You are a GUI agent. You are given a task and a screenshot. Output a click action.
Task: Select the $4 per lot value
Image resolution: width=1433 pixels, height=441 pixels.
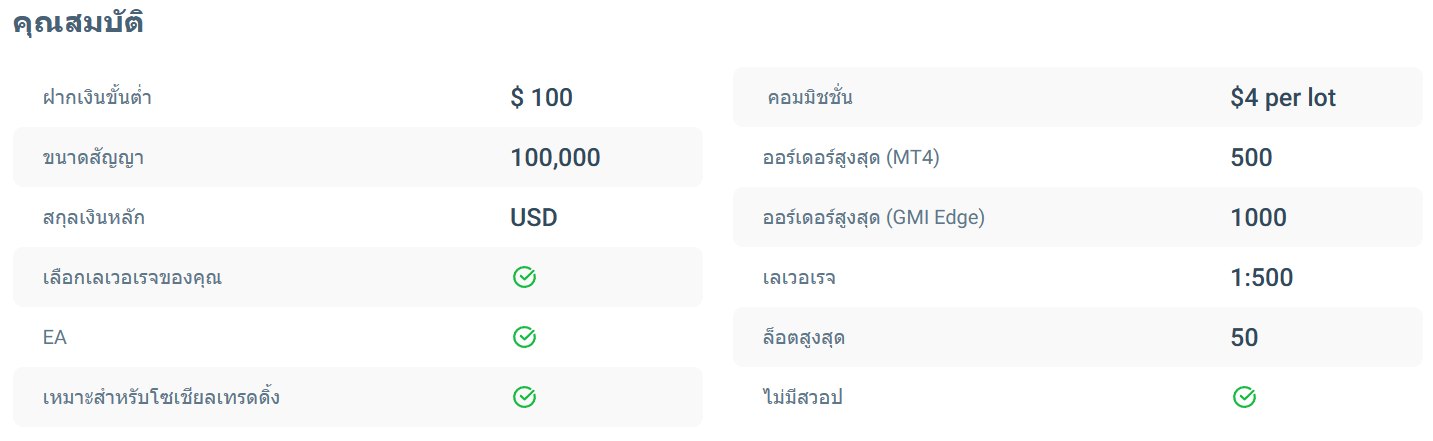click(x=1283, y=98)
